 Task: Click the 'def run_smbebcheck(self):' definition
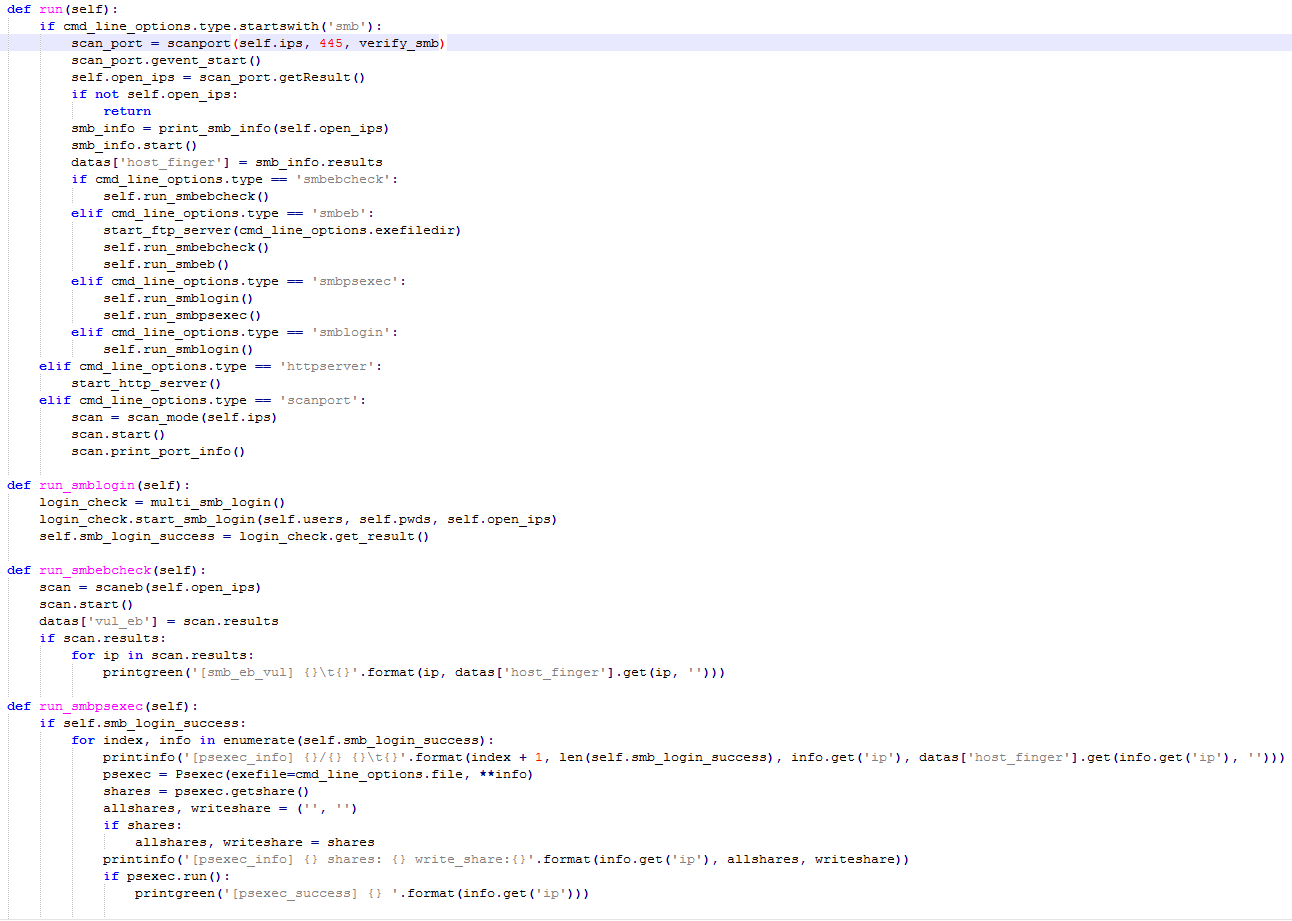107,570
